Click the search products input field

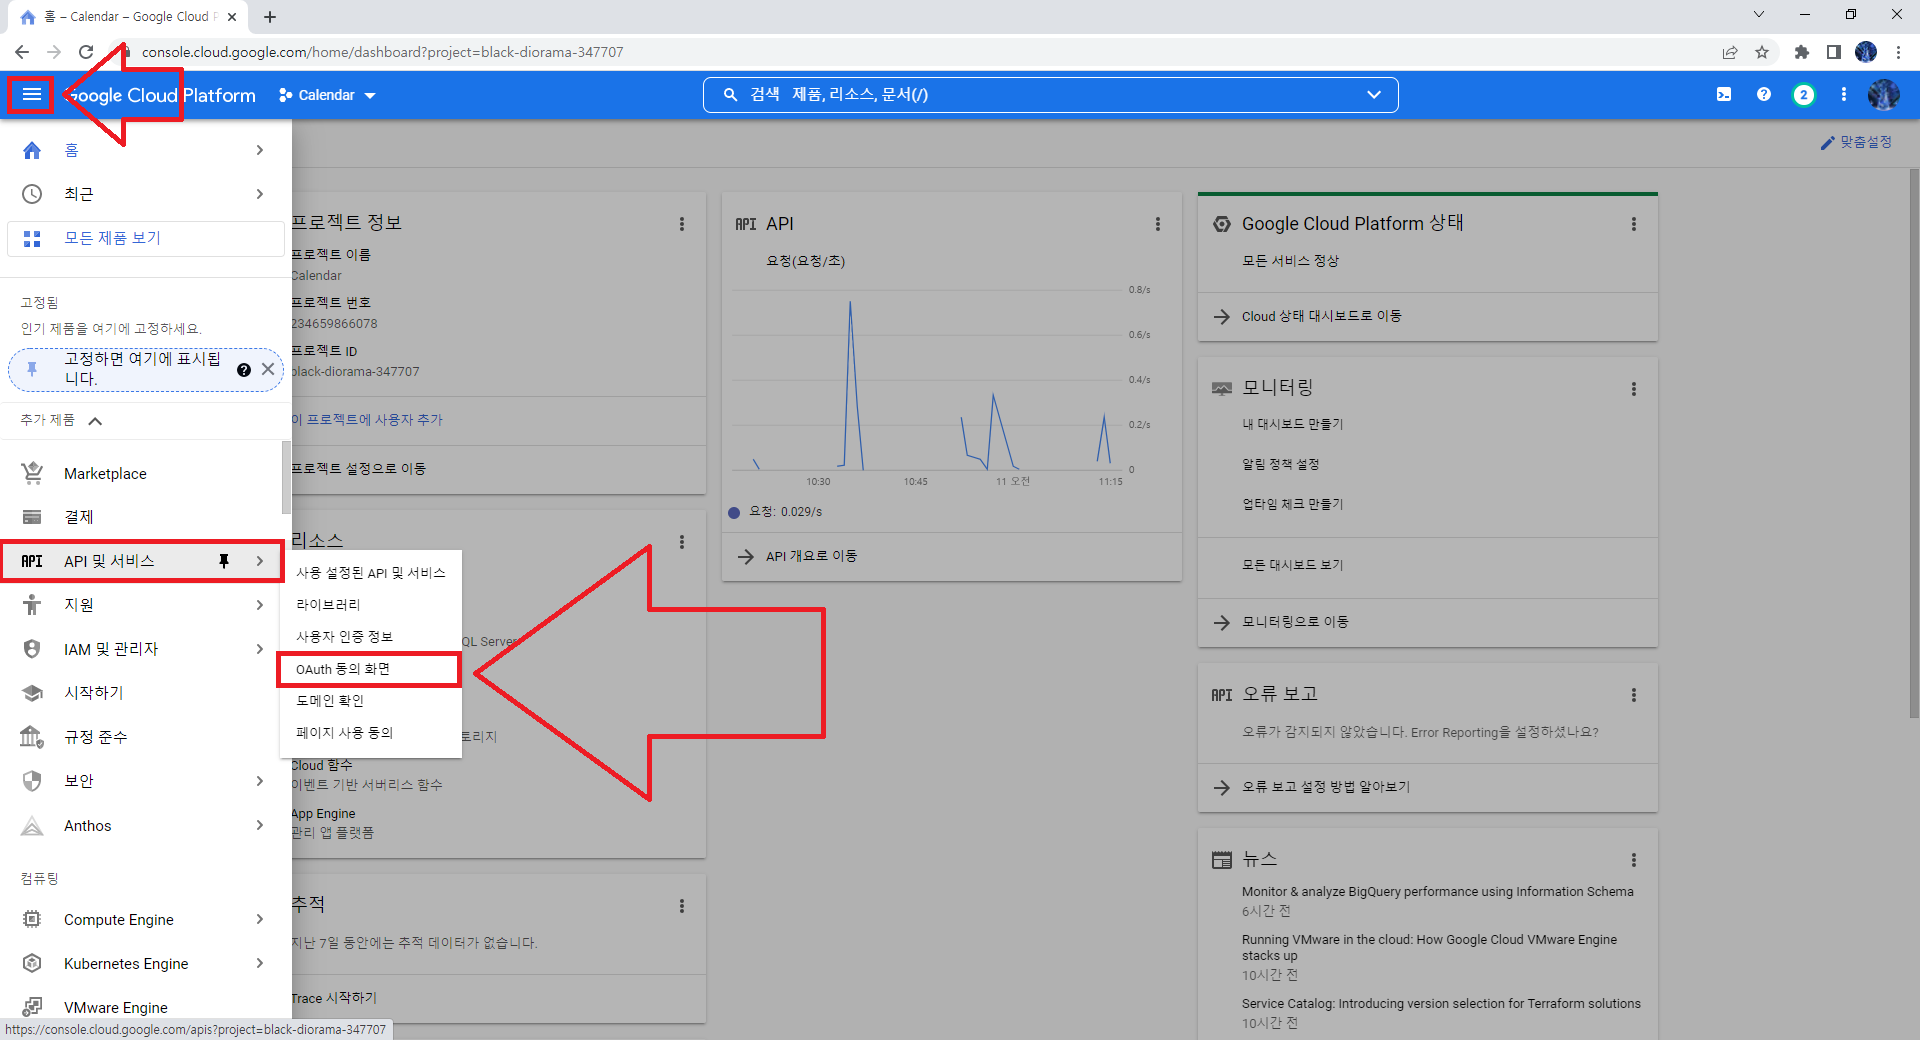tap(1050, 95)
